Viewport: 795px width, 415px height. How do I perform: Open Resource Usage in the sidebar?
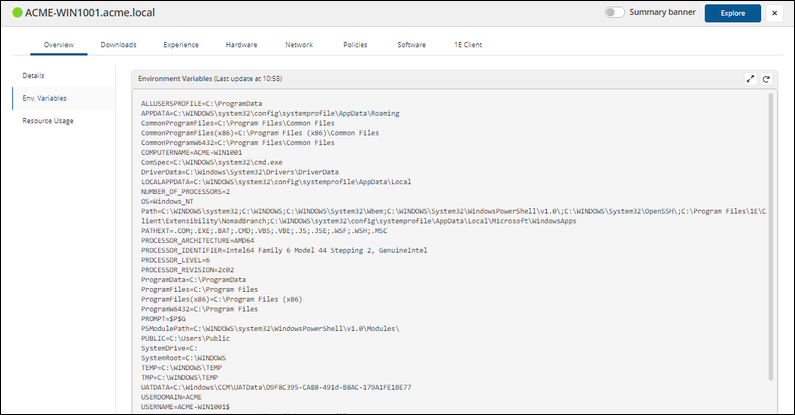point(48,121)
